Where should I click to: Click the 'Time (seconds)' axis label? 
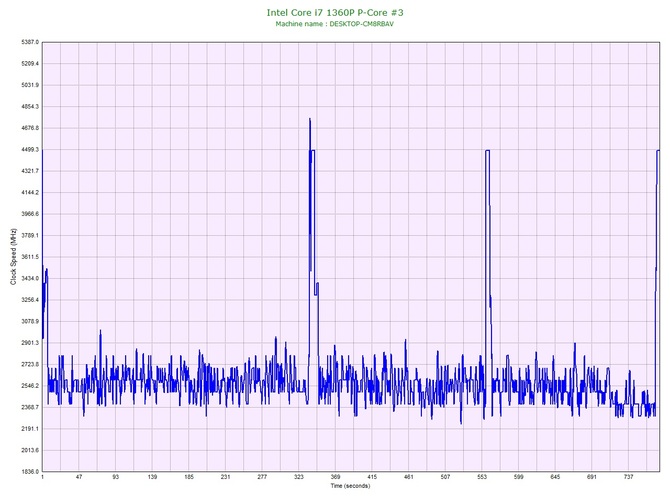click(350, 486)
